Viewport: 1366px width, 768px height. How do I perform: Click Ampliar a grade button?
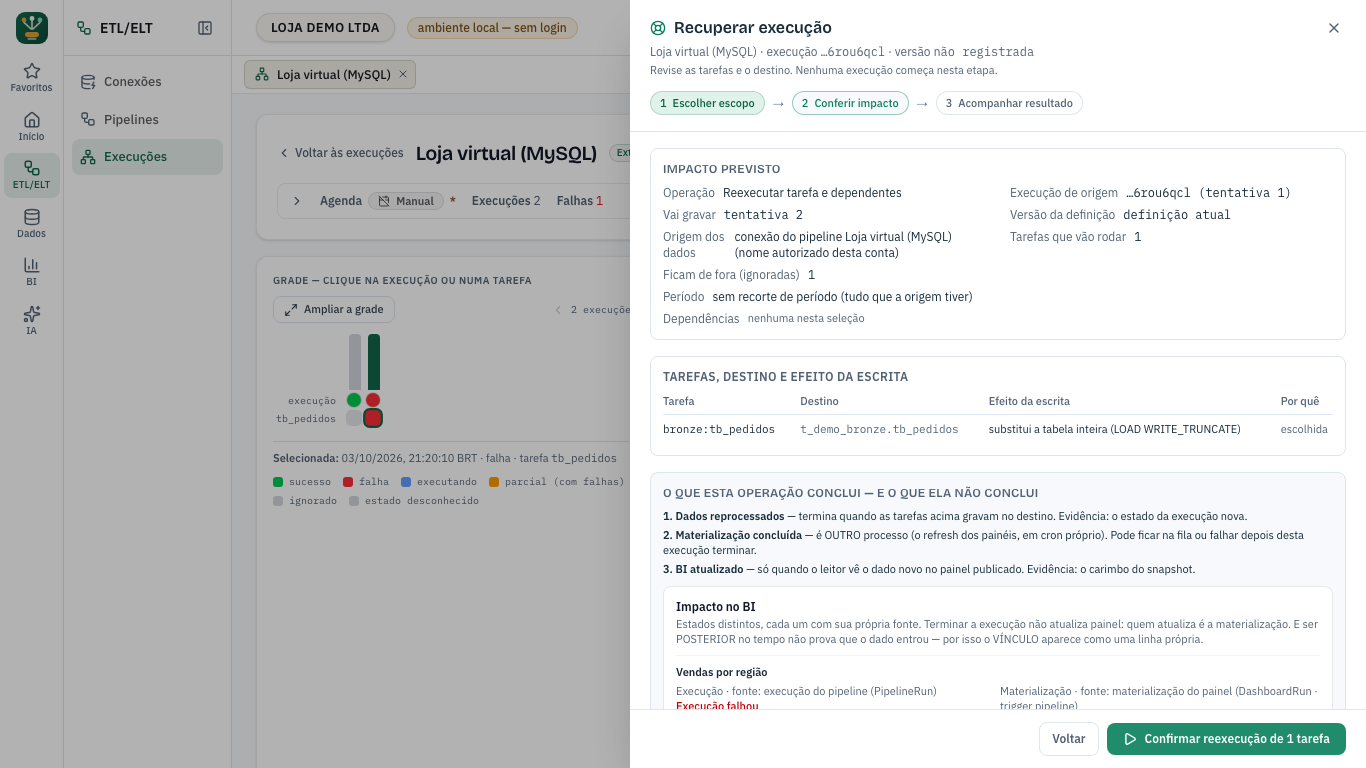[334, 310]
